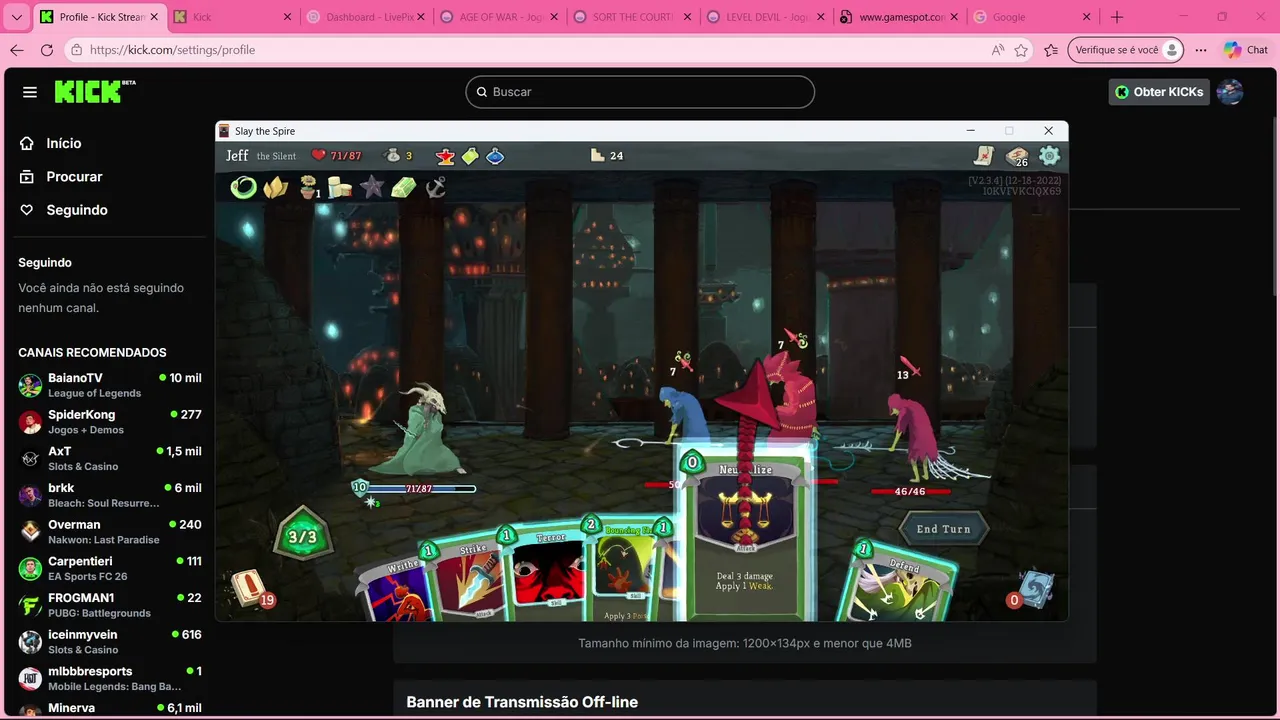Screen dimensions: 1280x720
Task: Open the Kick hamburger sidebar menu
Action: [30, 92]
